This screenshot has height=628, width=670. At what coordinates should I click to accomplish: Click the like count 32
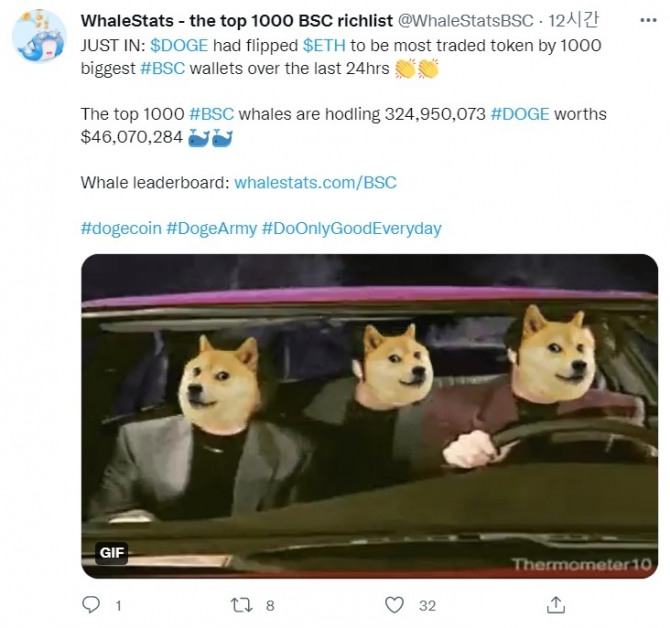(x=427, y=606)
